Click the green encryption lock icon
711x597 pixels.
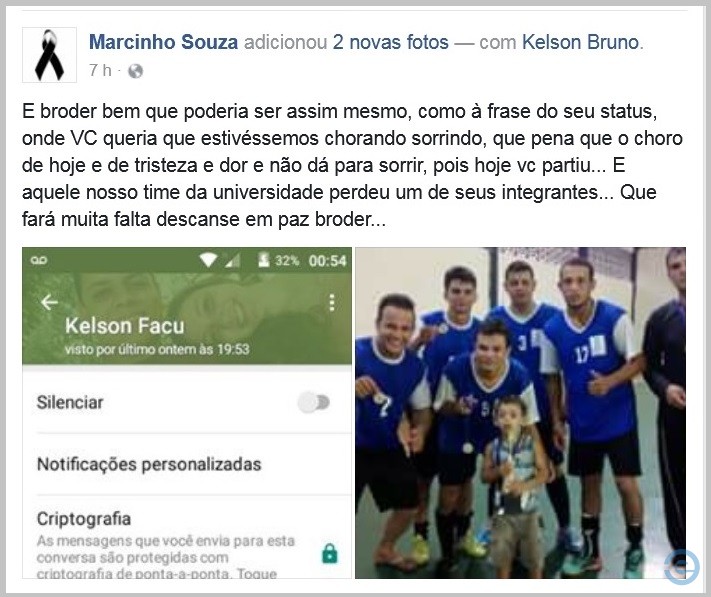click(330, 553)
